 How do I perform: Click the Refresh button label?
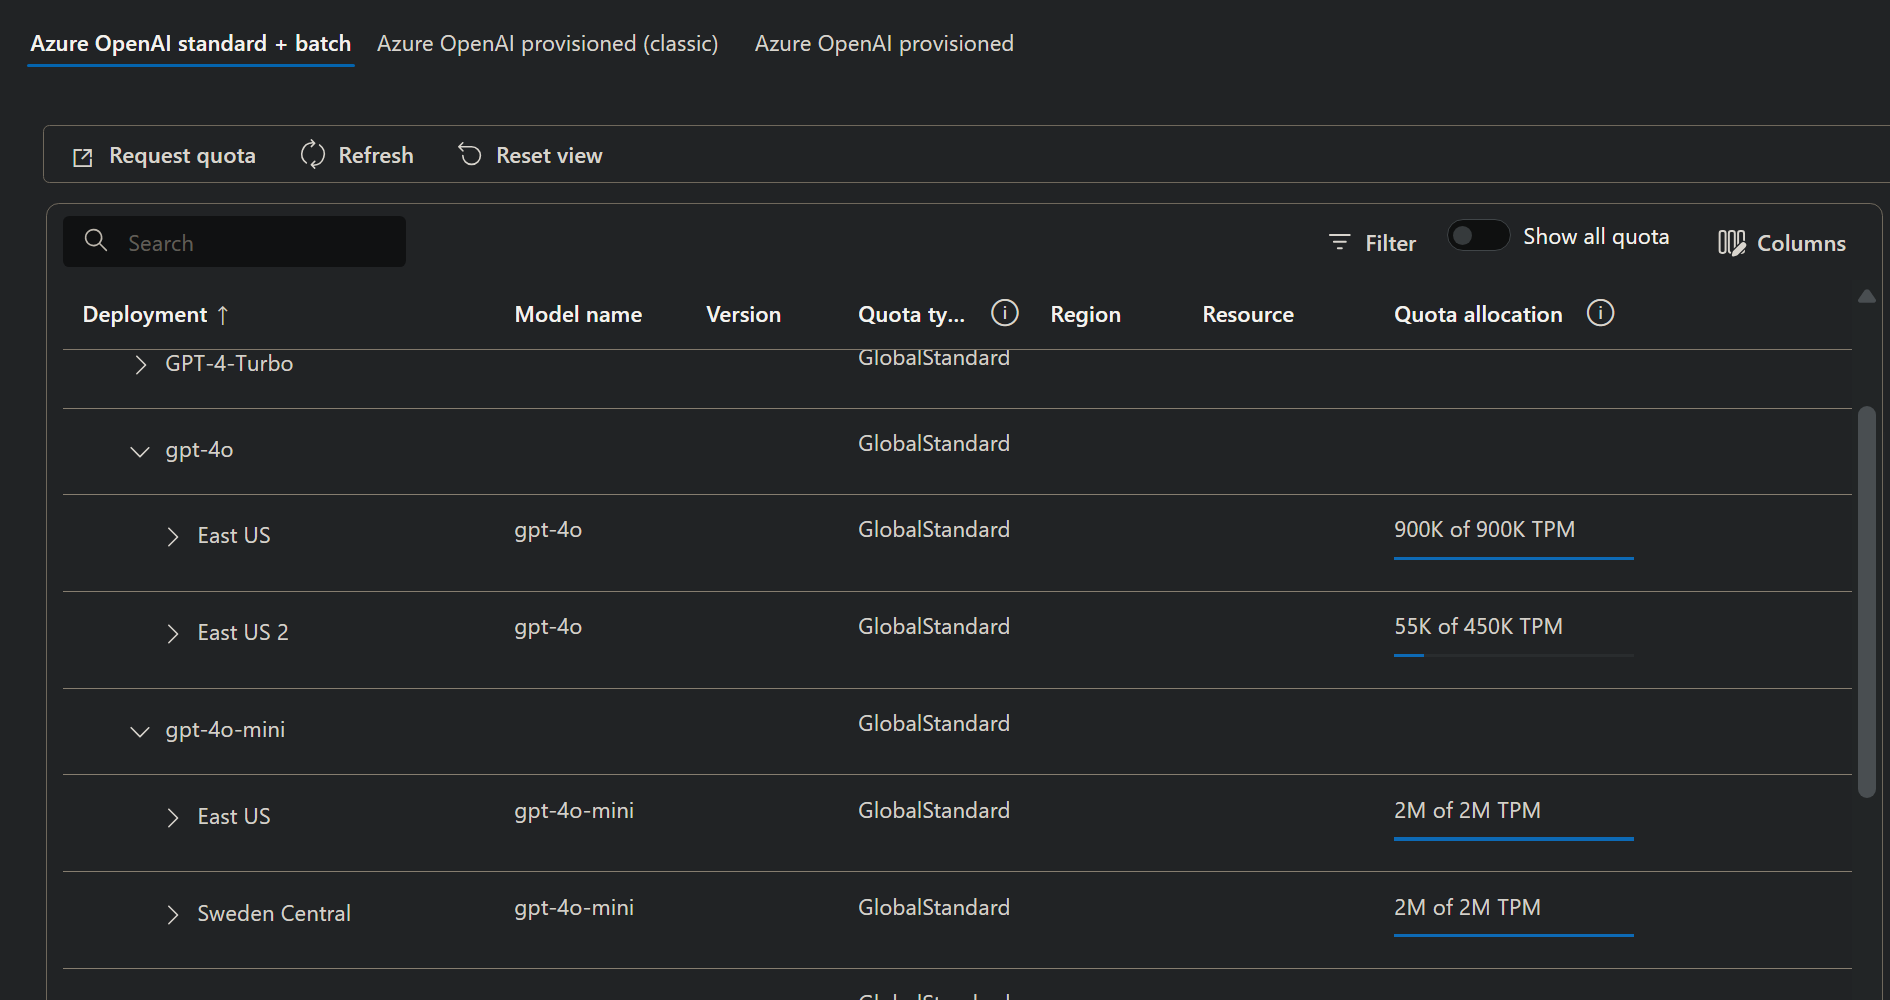tap(376, 155)
